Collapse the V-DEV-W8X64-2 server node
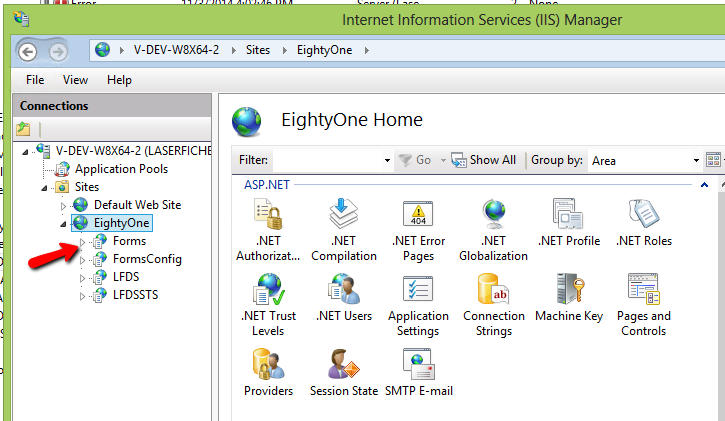The height and width of the screenshot is (421, 725). (25, 152)
